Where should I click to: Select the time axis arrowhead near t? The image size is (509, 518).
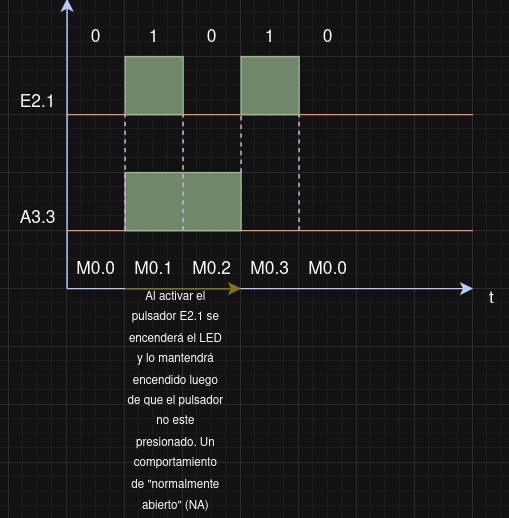pyautogui.click(x=466, y=288)
